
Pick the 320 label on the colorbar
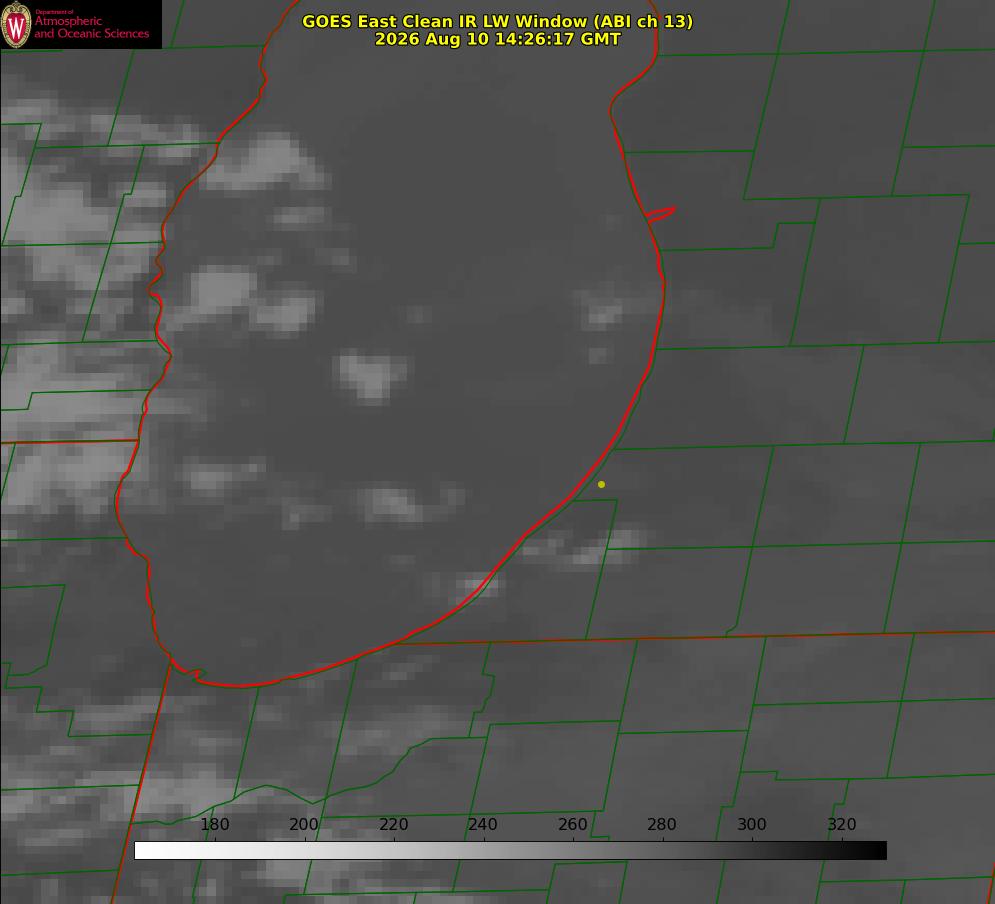[842, 824]
